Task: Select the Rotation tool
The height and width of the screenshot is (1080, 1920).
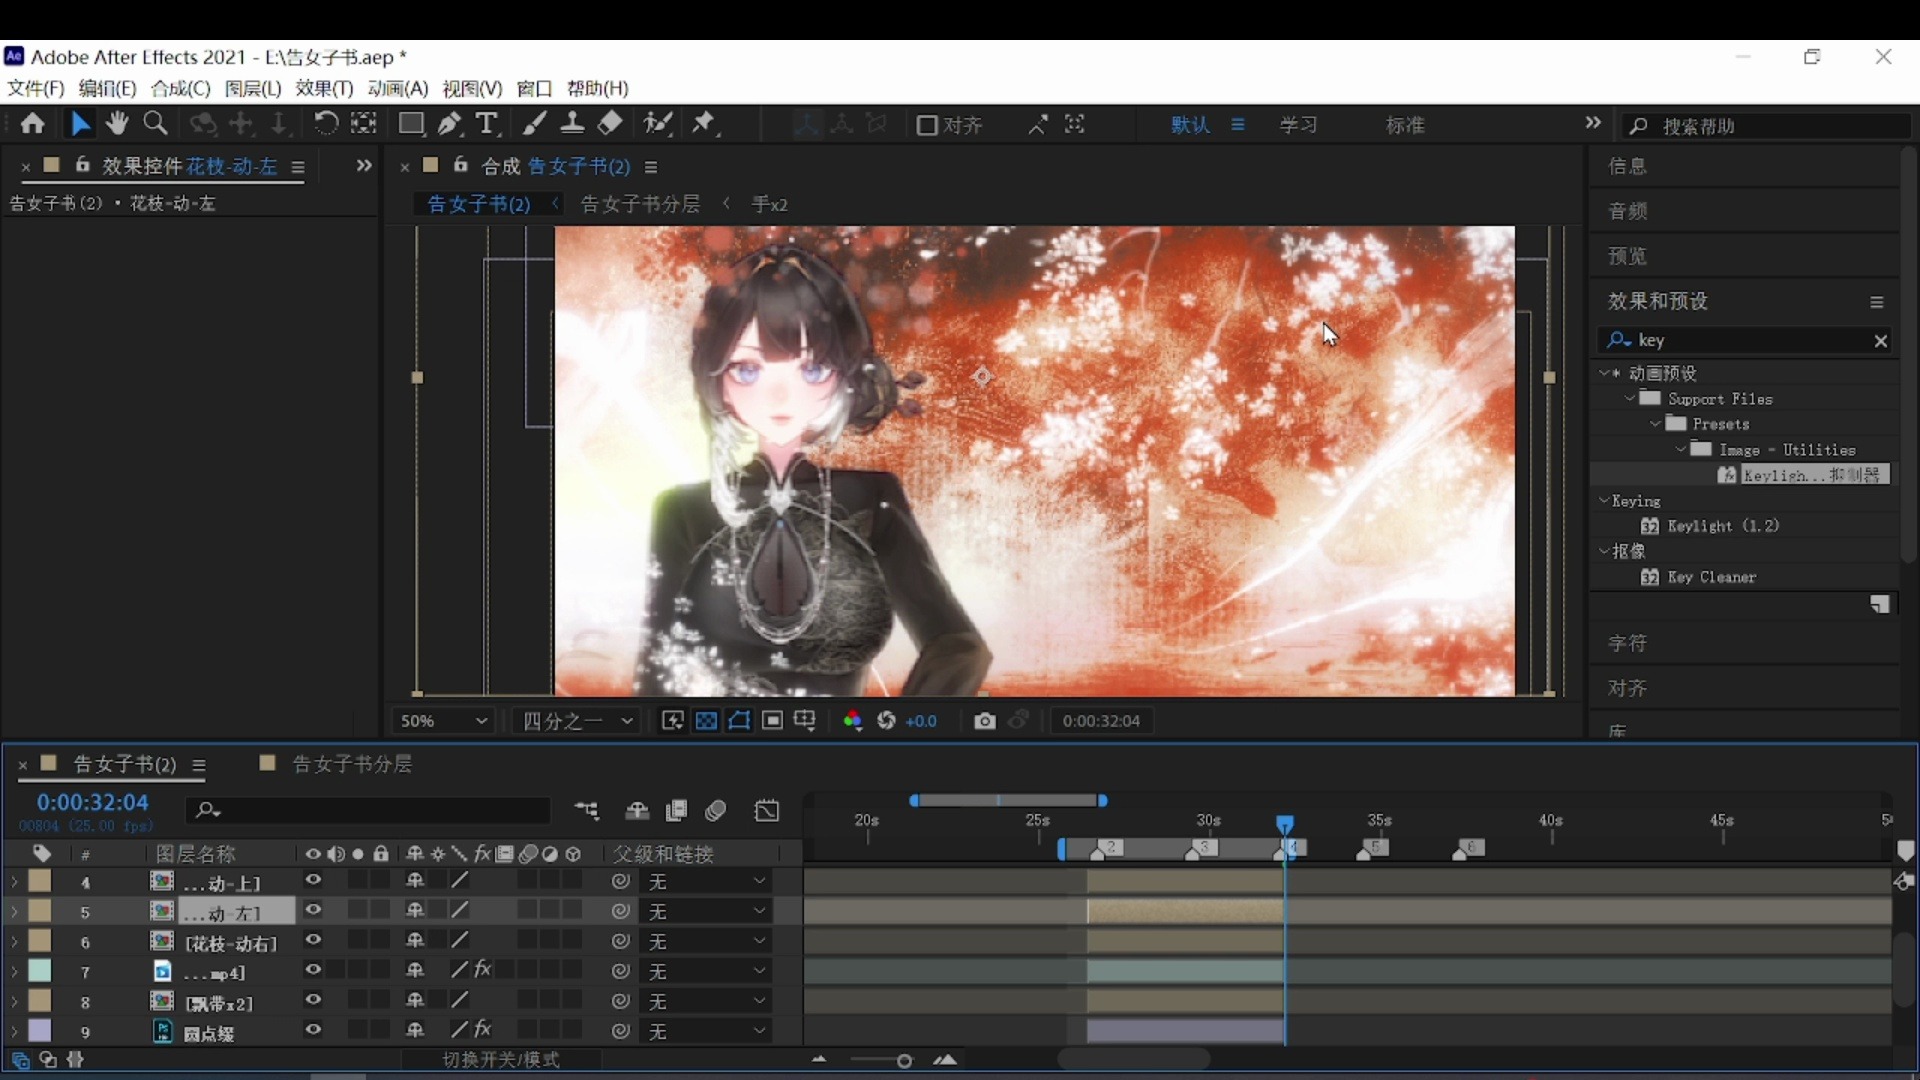Action: pos(325,124)
